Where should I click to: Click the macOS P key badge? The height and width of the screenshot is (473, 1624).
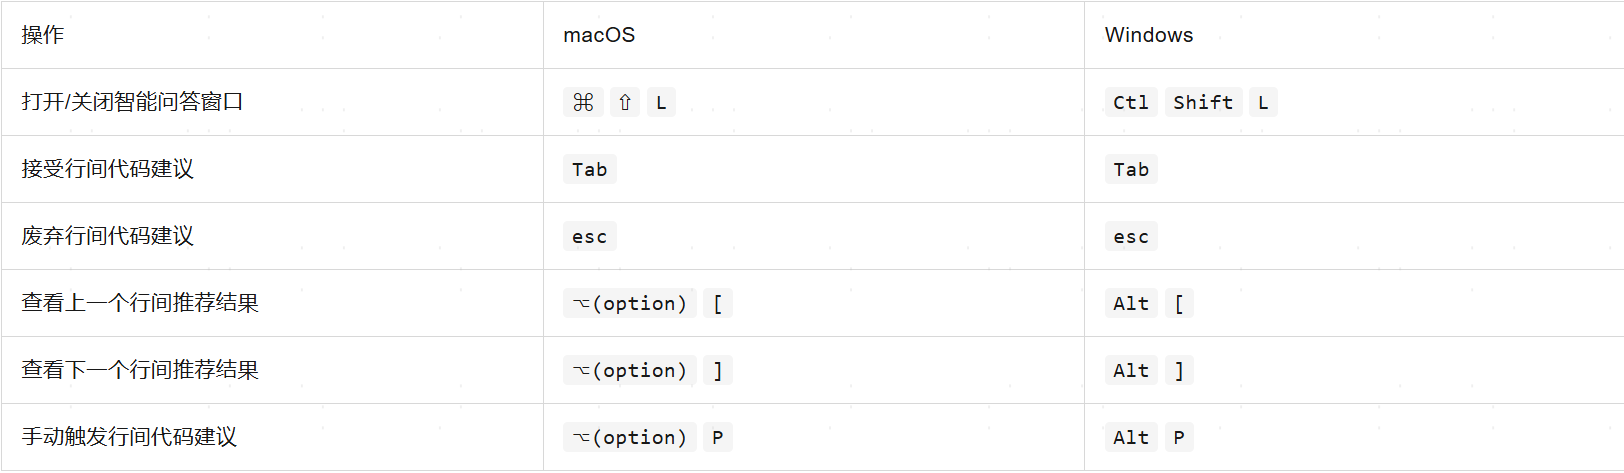(718, 437)
